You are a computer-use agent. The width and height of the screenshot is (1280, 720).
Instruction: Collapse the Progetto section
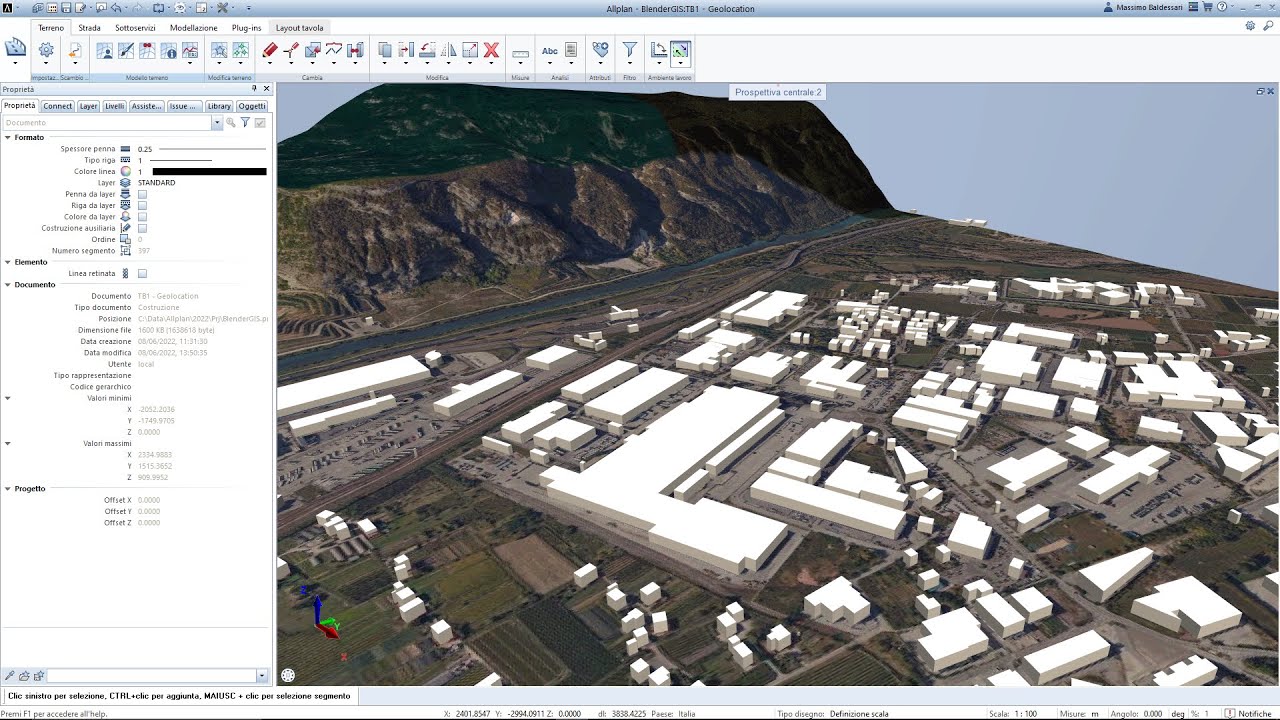pyautogui.click(x=8, y=489)
